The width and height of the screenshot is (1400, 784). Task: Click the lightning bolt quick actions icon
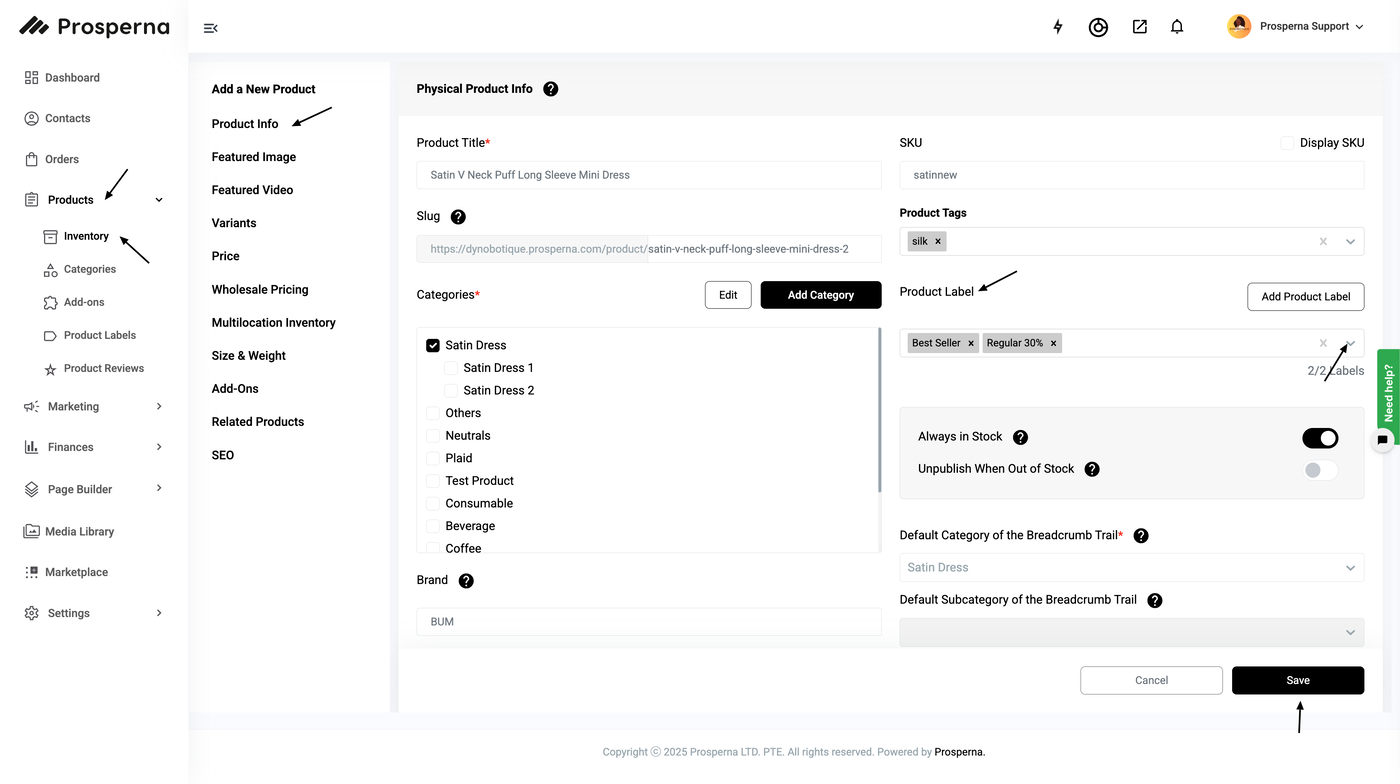point(1058,27)
